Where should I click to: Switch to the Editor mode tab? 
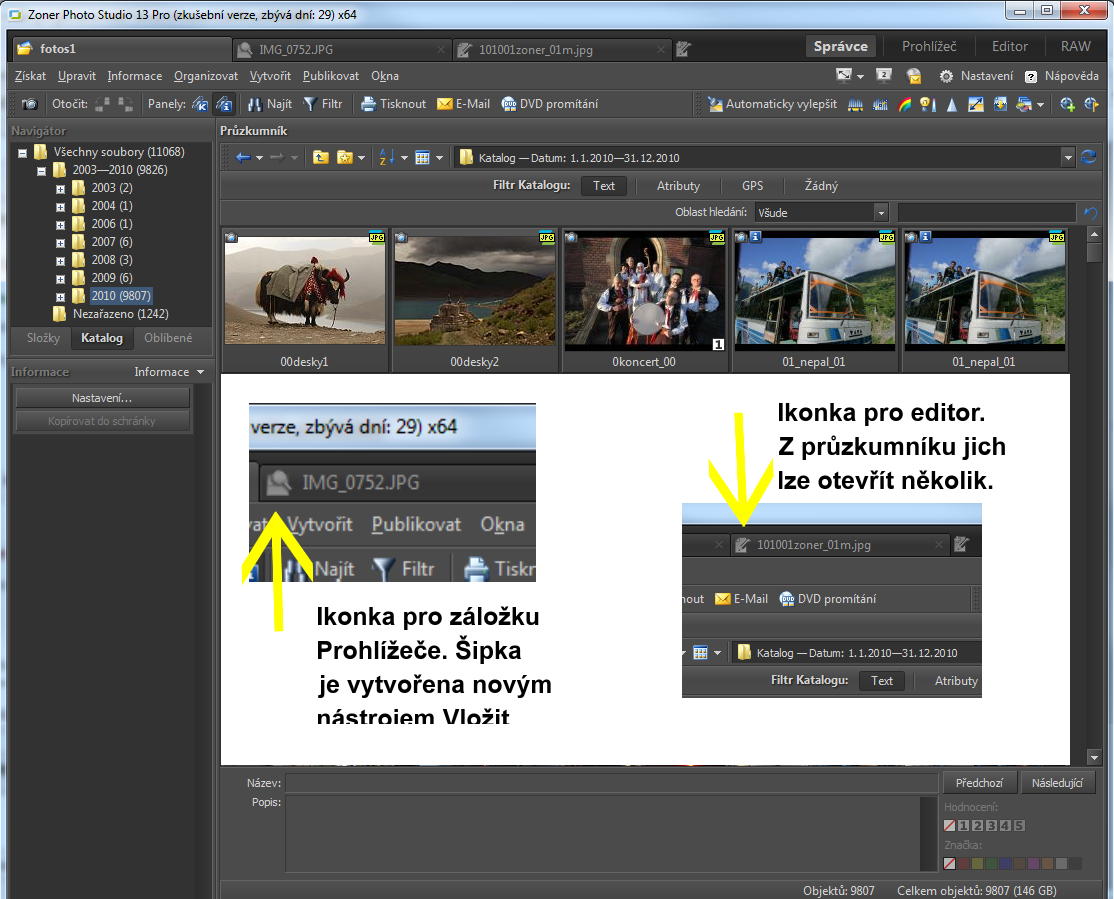(1009, 46)
